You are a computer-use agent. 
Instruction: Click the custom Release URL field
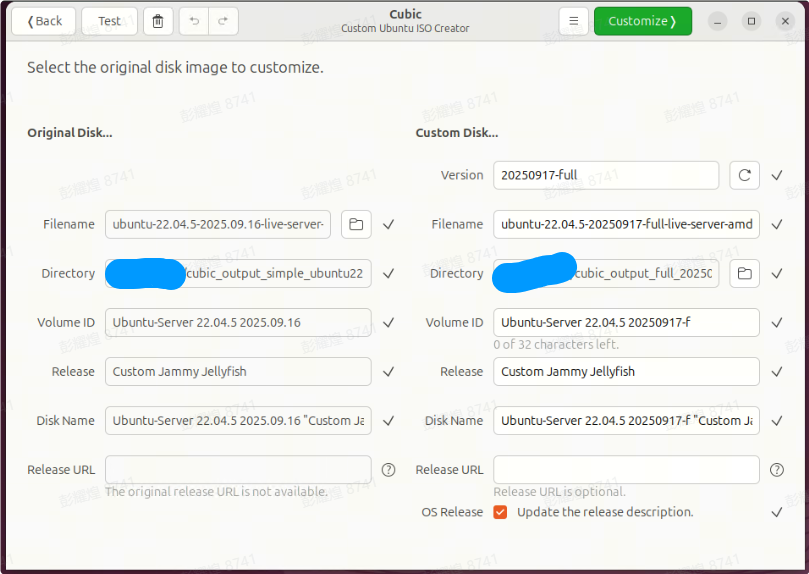pos(626,469)
